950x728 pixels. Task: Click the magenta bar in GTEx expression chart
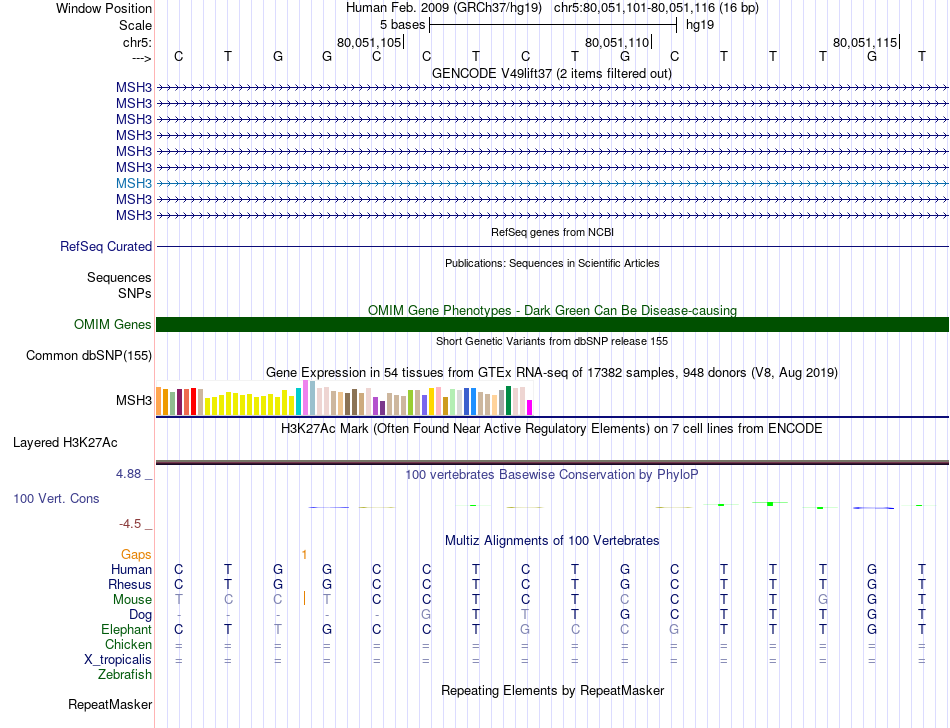[530, 407]
